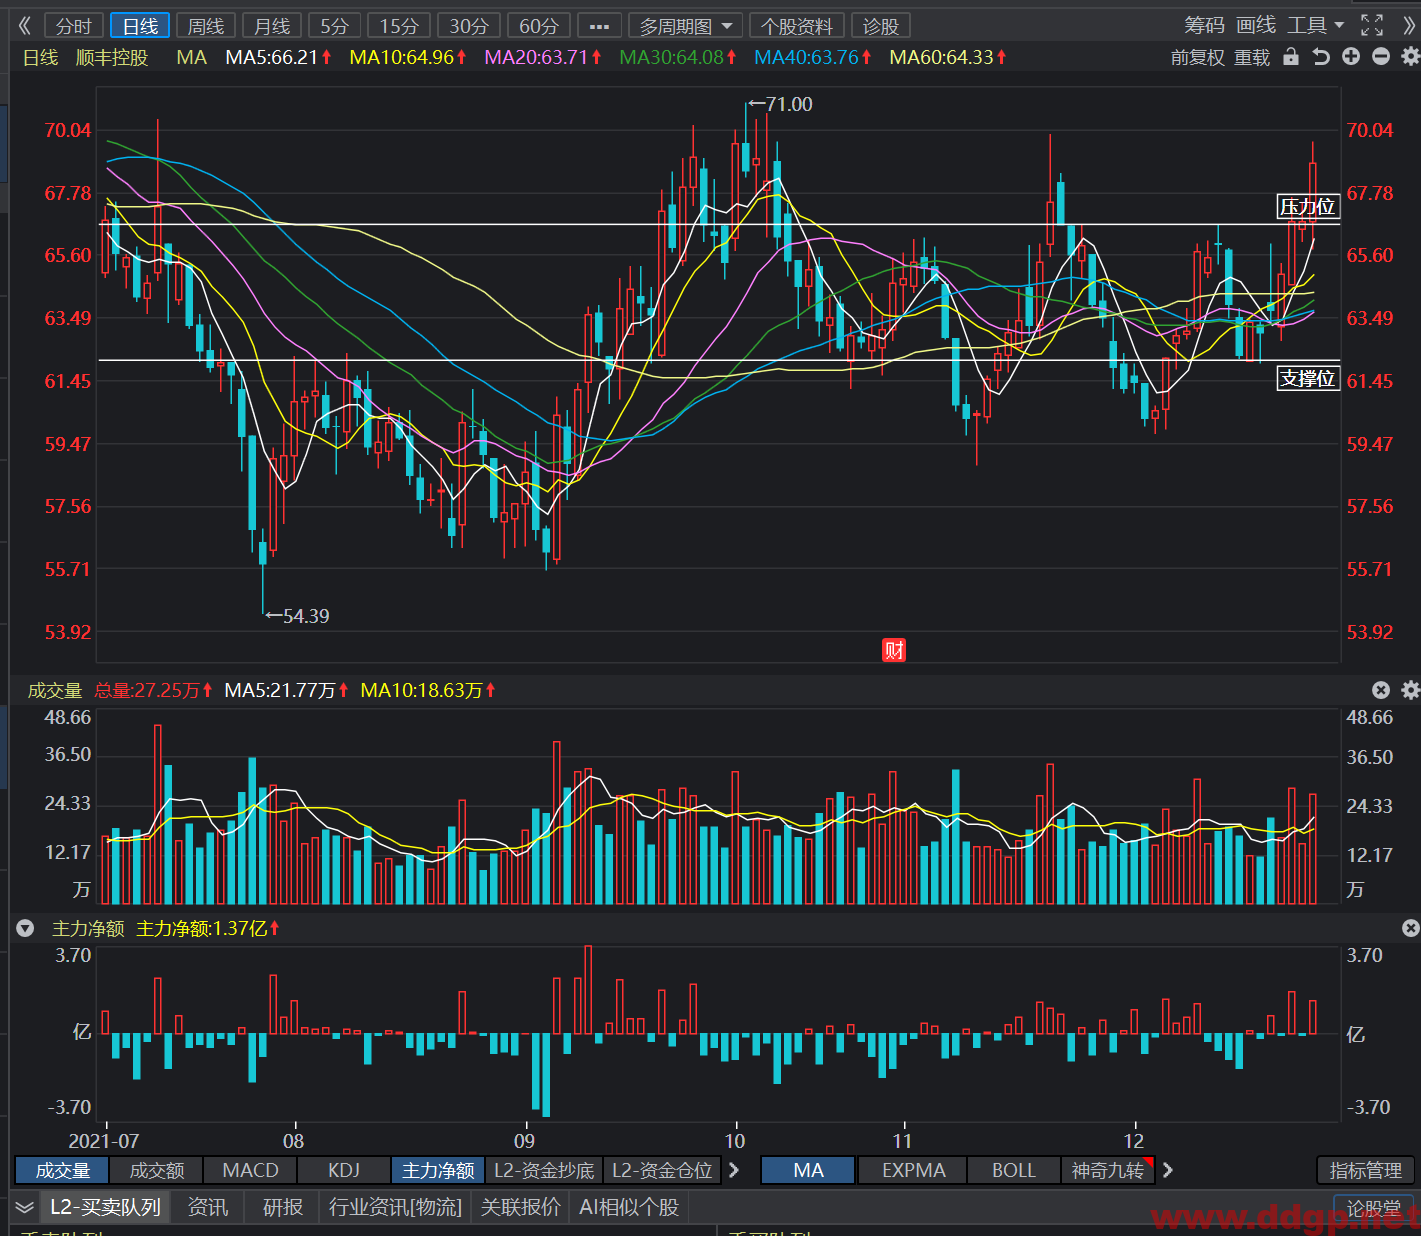The width and height of the screenshot is (1421, 1236).
Task: Click MA5:66.21 legend value
Action: pyautogui.click(x=278, y=58)
